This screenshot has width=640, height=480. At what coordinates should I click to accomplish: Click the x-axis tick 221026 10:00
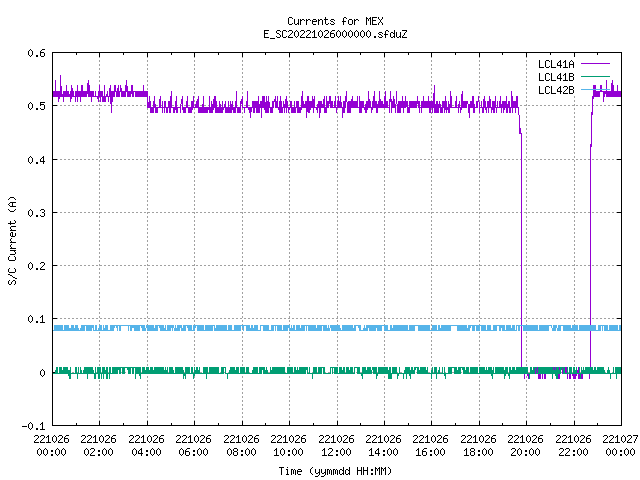pos(288,446)
